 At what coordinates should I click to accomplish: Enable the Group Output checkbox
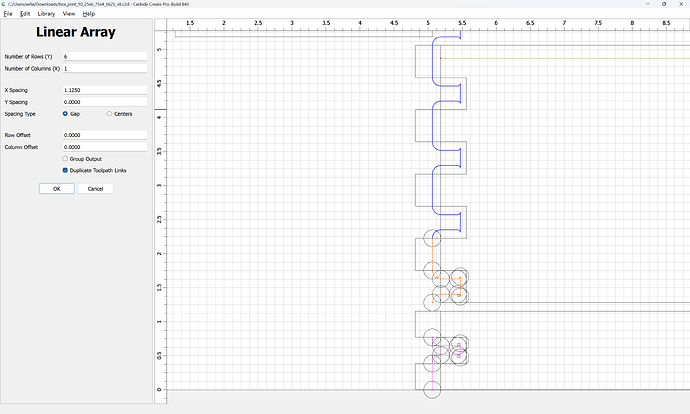click(x=65, y=159)
